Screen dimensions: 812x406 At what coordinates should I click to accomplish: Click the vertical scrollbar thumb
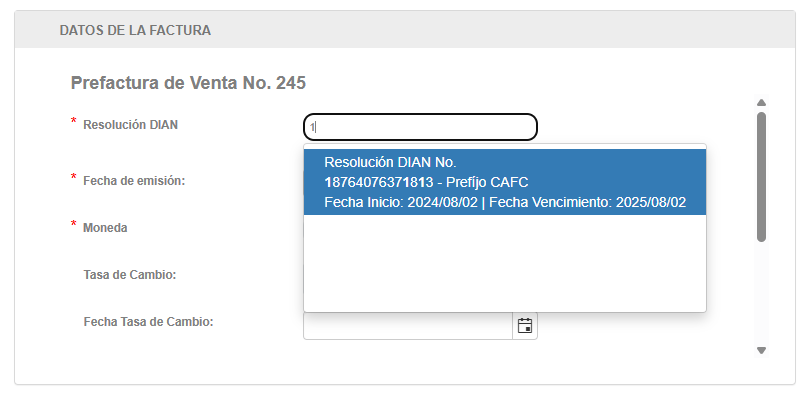[x=761, y=176]
